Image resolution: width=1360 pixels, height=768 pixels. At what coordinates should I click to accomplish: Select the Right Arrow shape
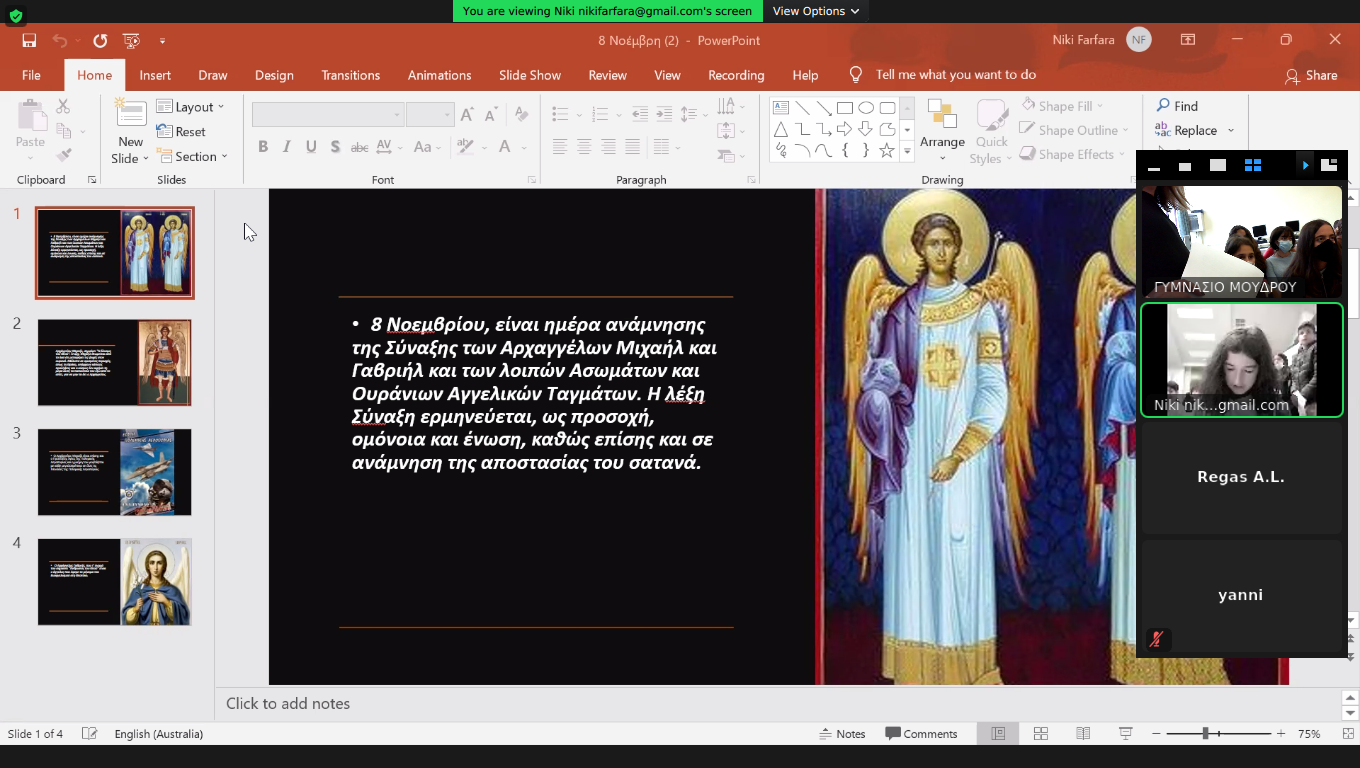click(845, 129)
